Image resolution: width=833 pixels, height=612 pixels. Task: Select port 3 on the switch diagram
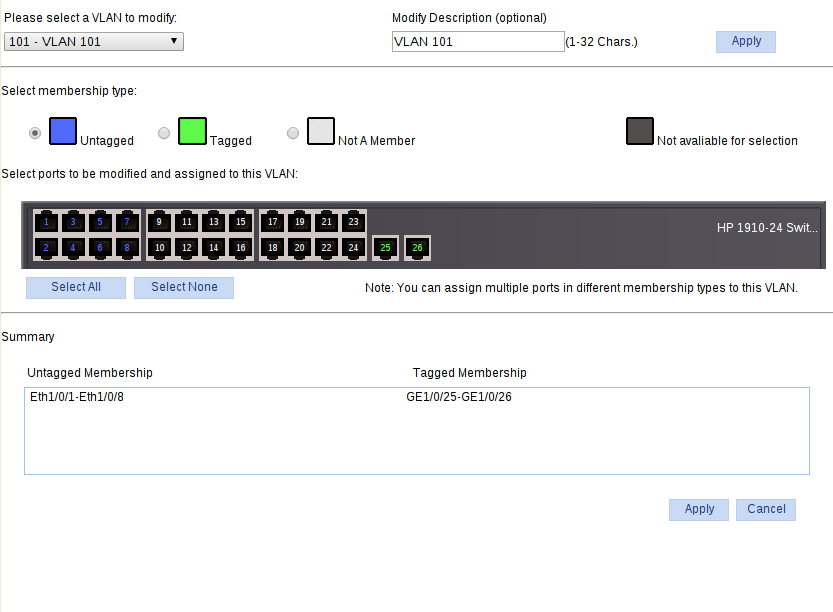pos(73,222)
